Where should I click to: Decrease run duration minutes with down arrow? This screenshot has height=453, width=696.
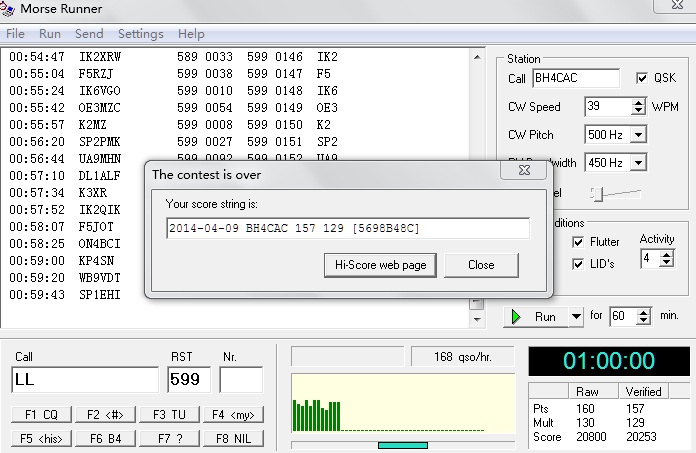(x=644, y=320)
